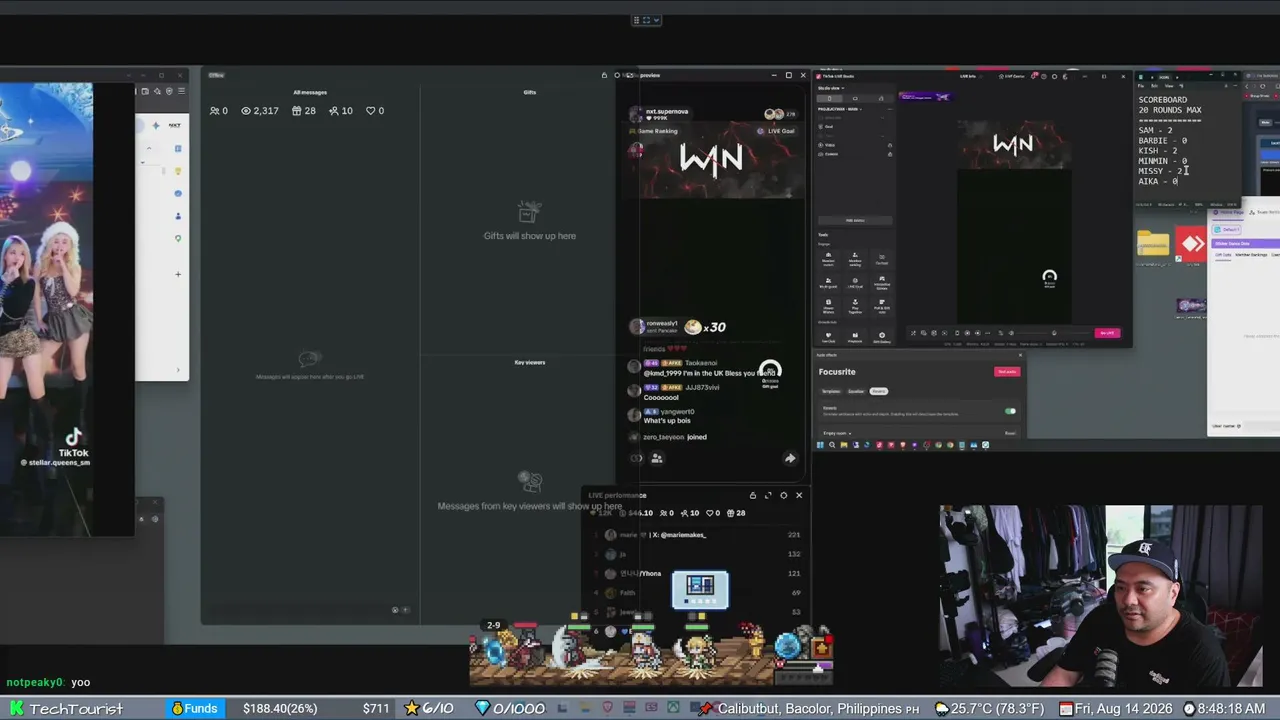Click the viewers count 2,317 in message panel
Screen dimensions: 1280x720
pos(260,111)
